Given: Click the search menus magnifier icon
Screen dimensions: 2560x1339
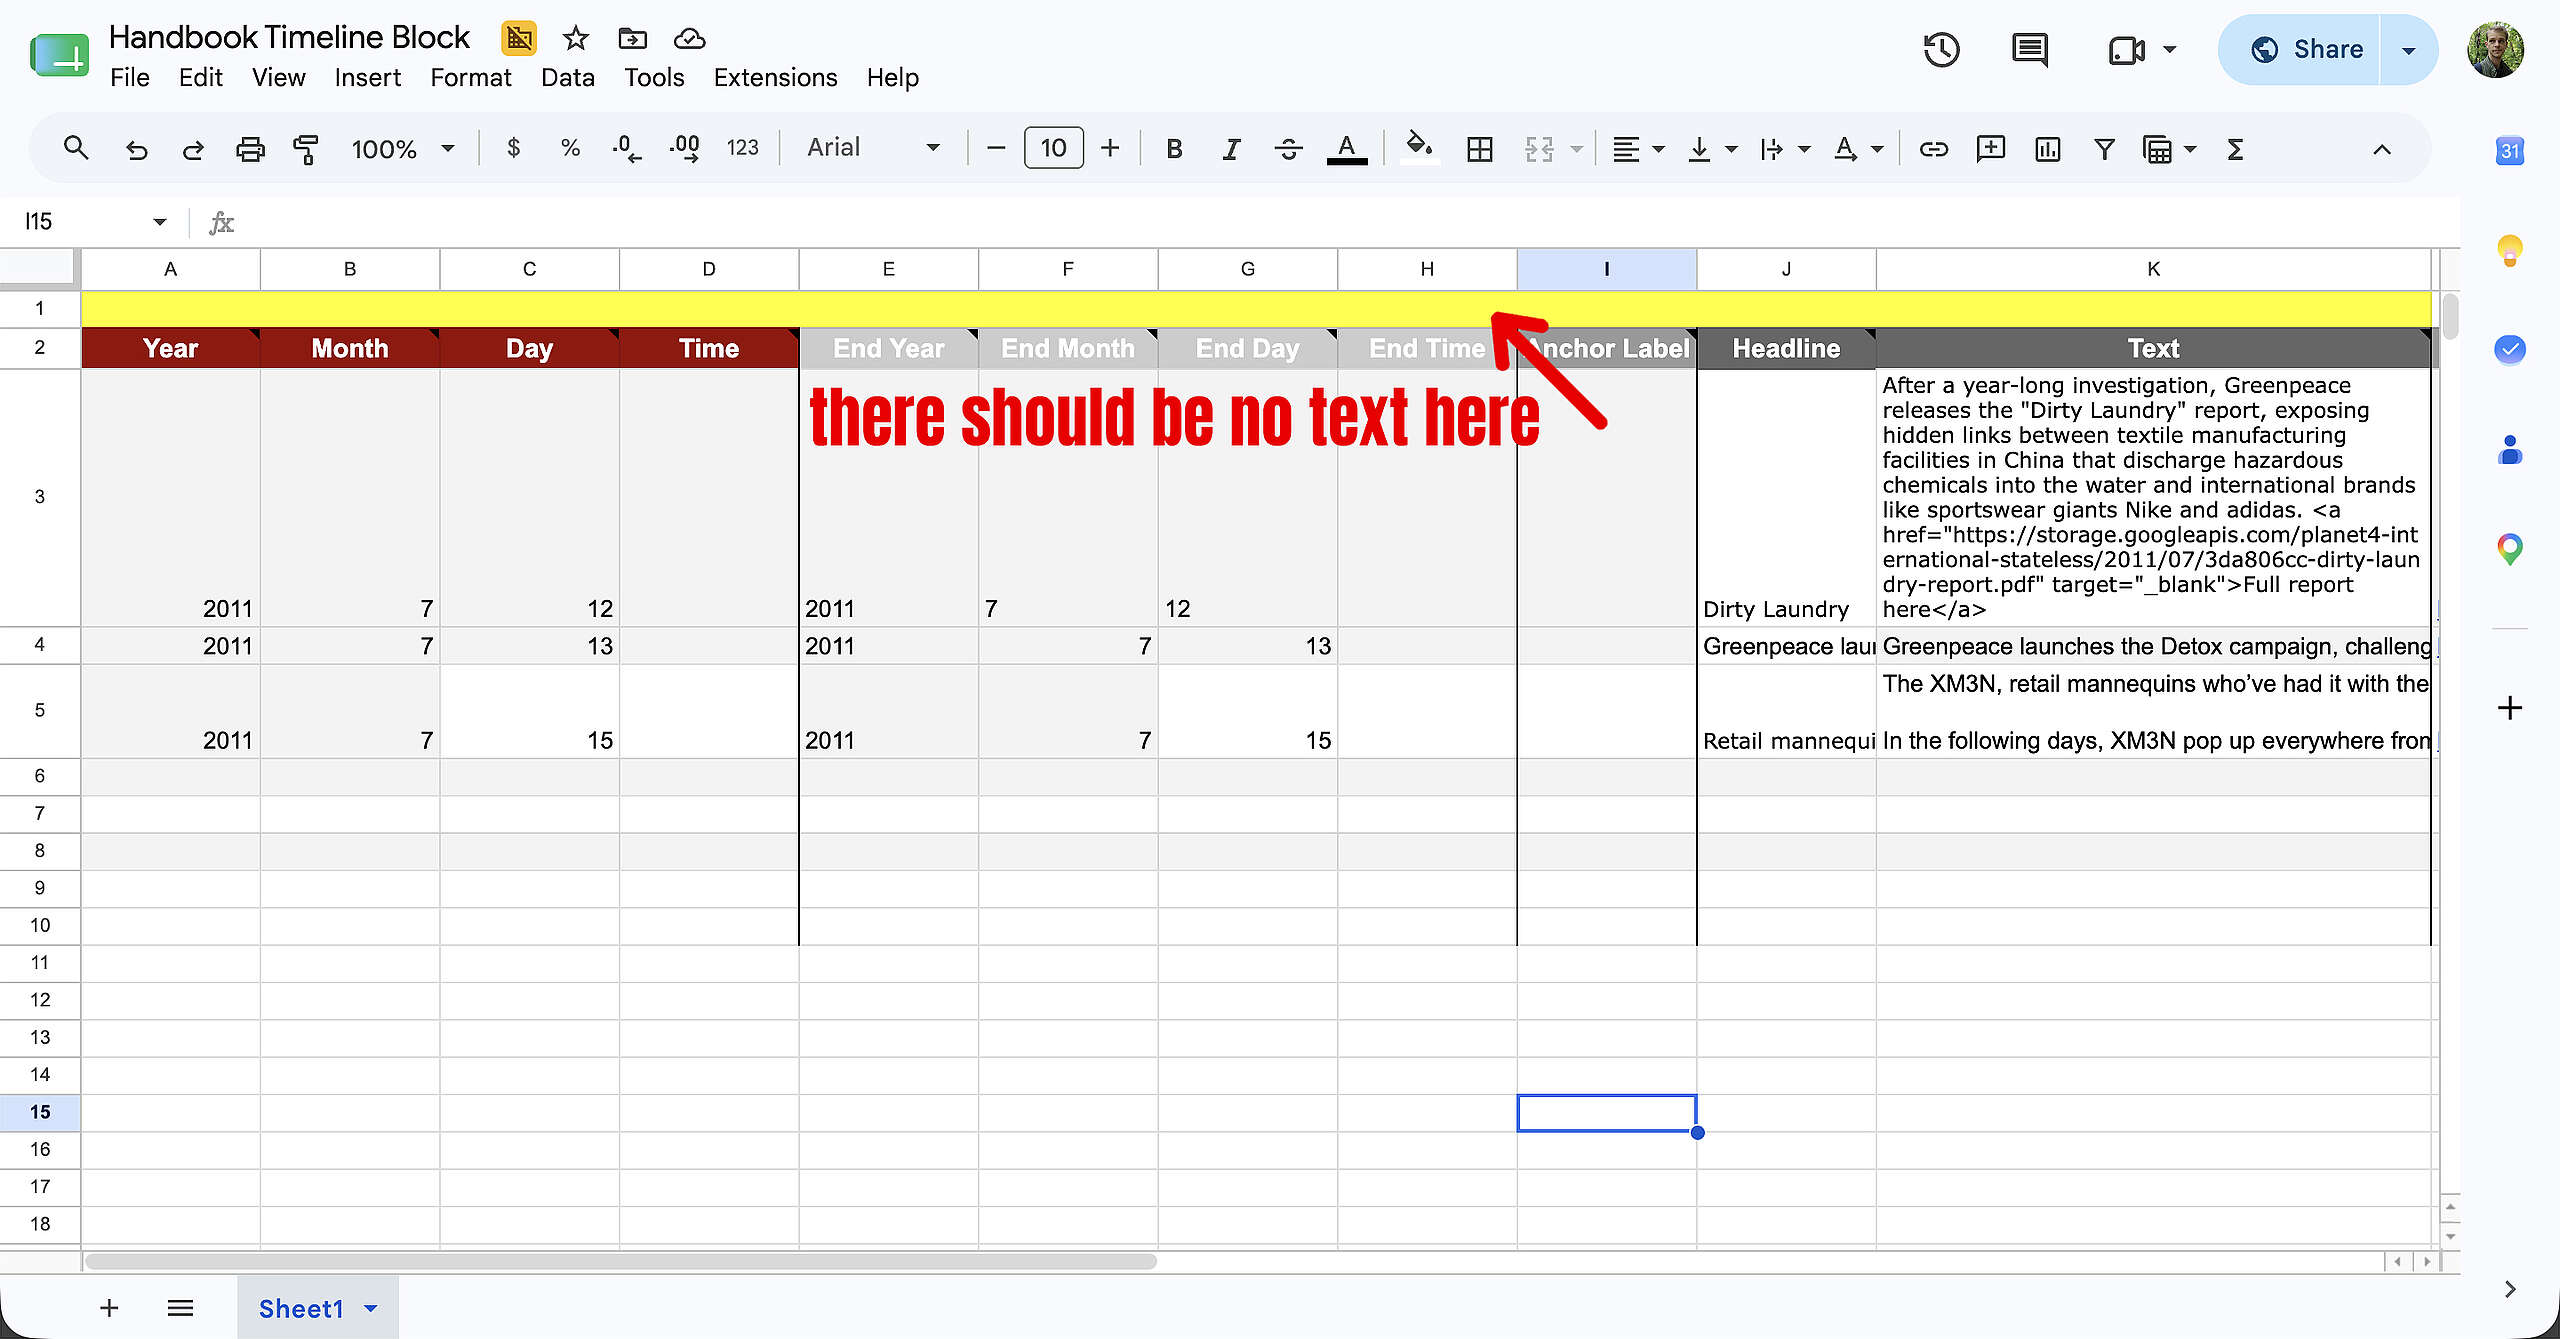Looking at the screenshot, I should pyautogui.click(x=76, y=149).
